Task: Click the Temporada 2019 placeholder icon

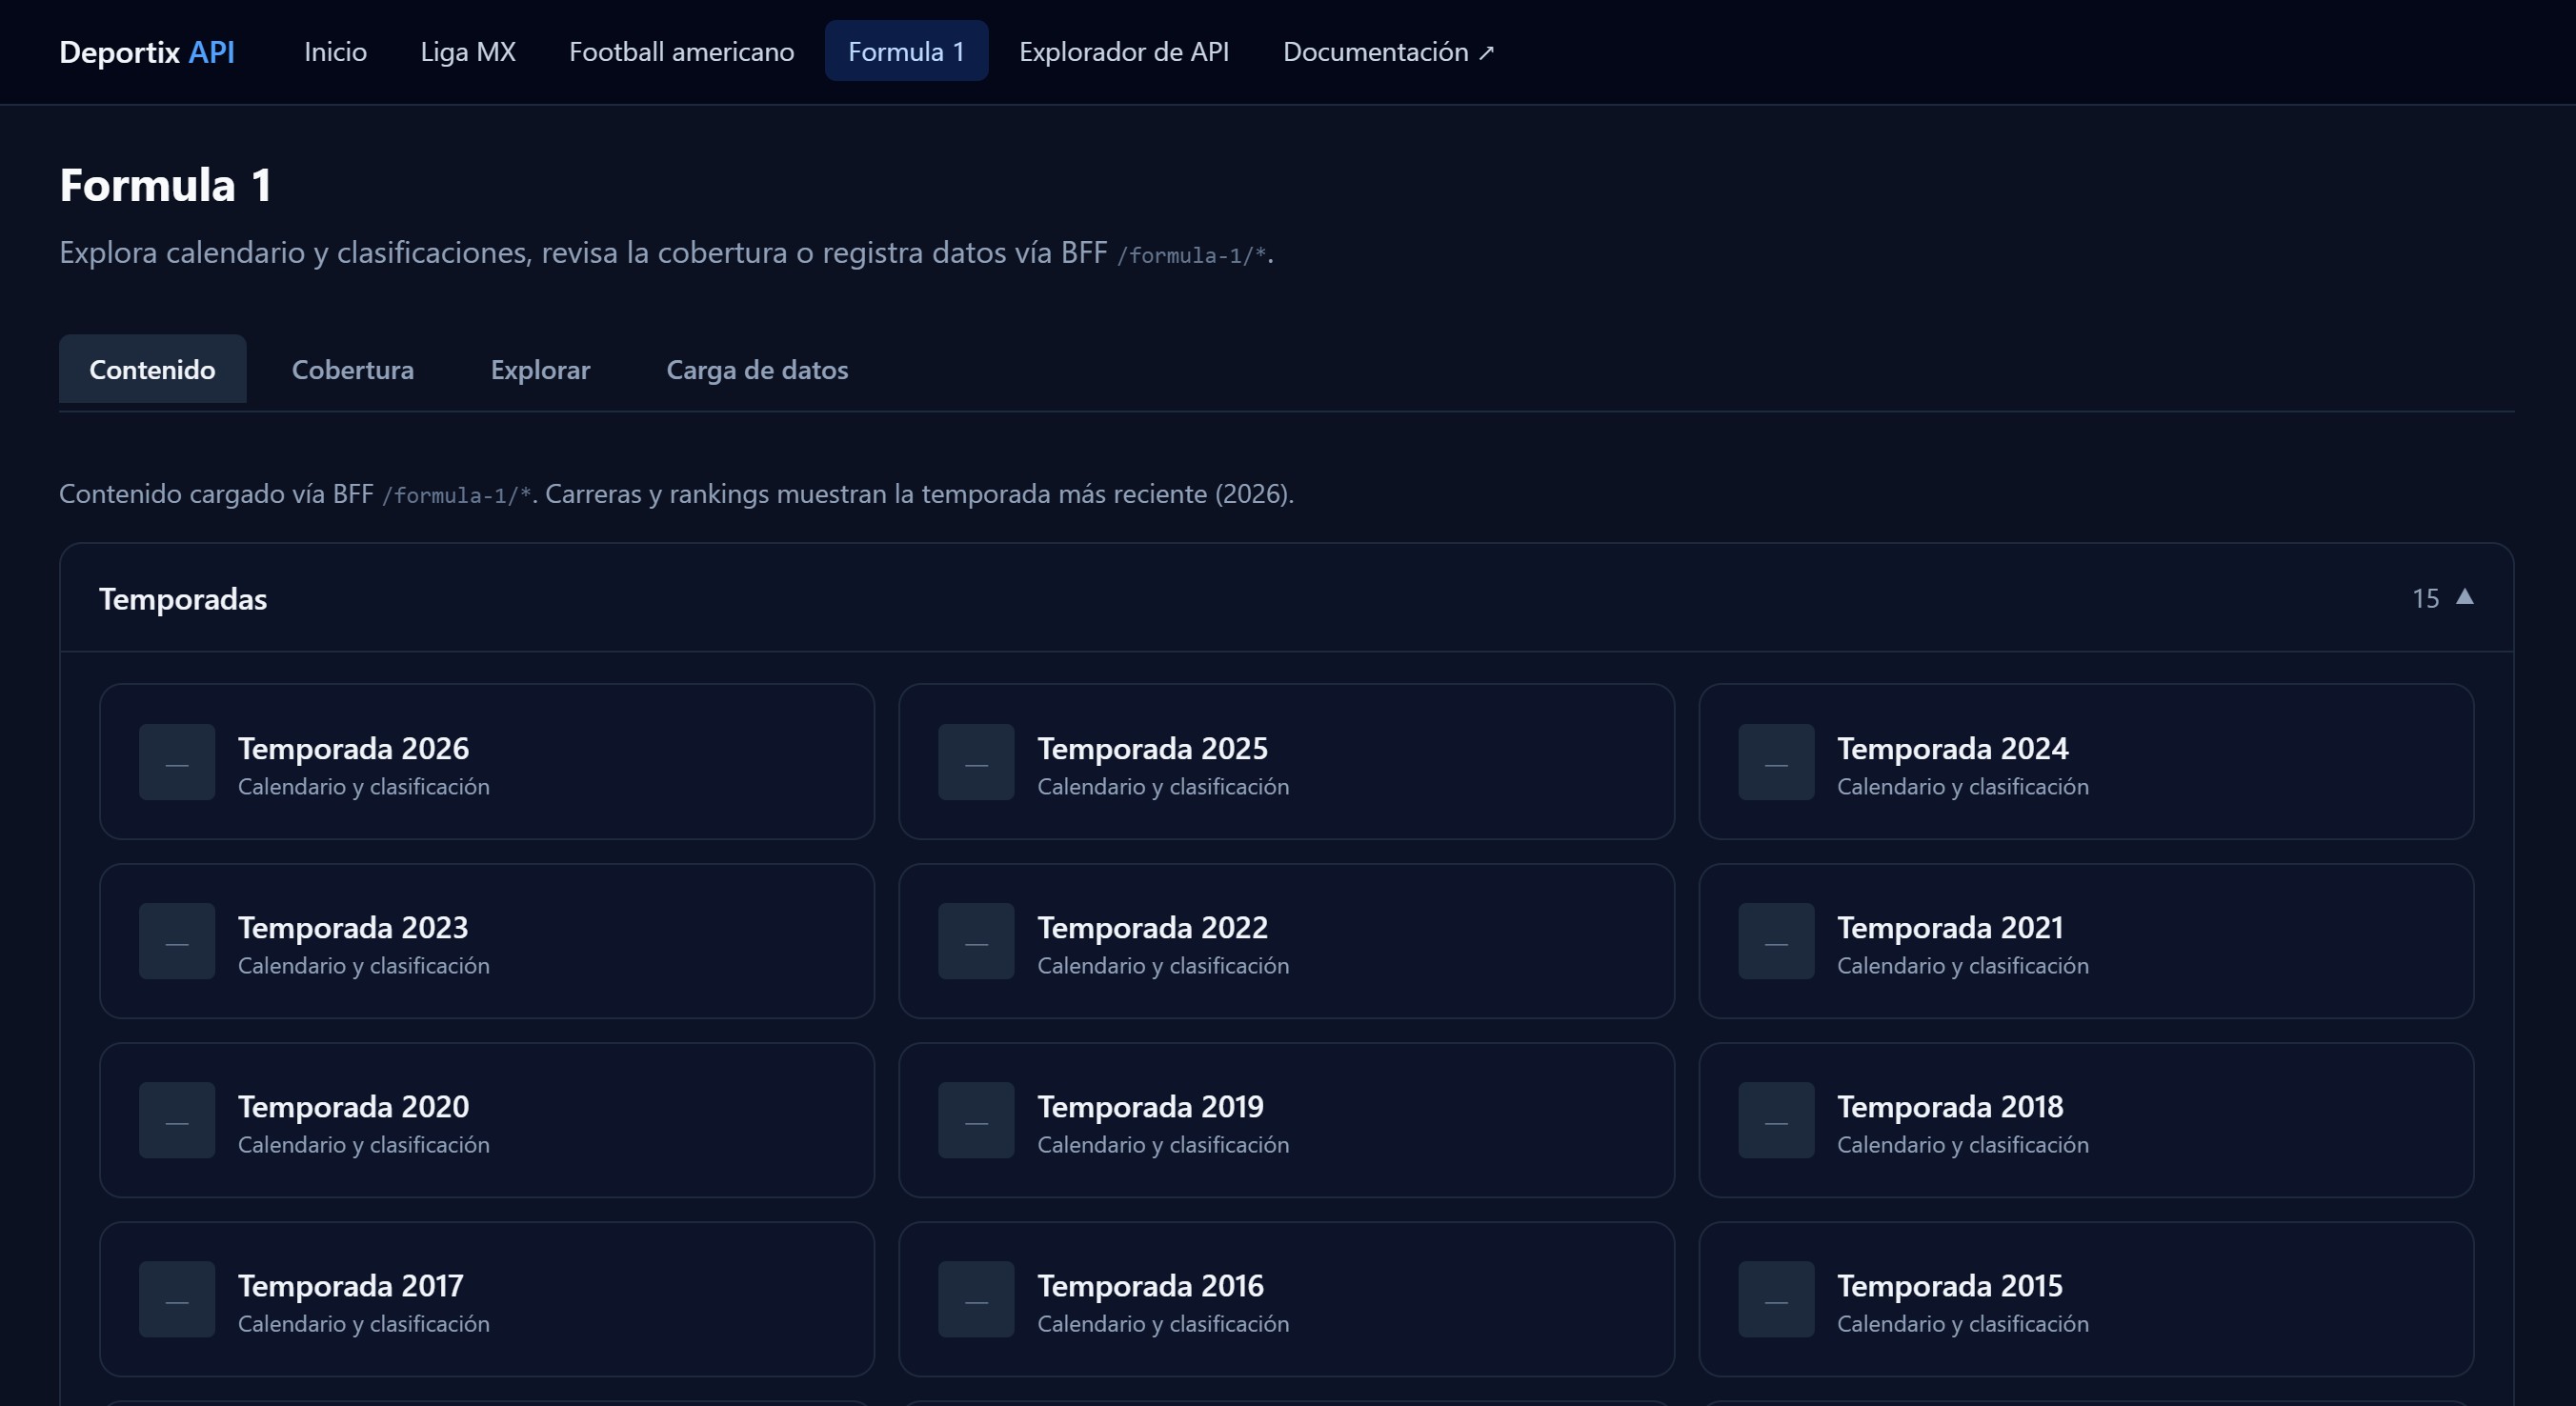Action: click(976, 1120)
